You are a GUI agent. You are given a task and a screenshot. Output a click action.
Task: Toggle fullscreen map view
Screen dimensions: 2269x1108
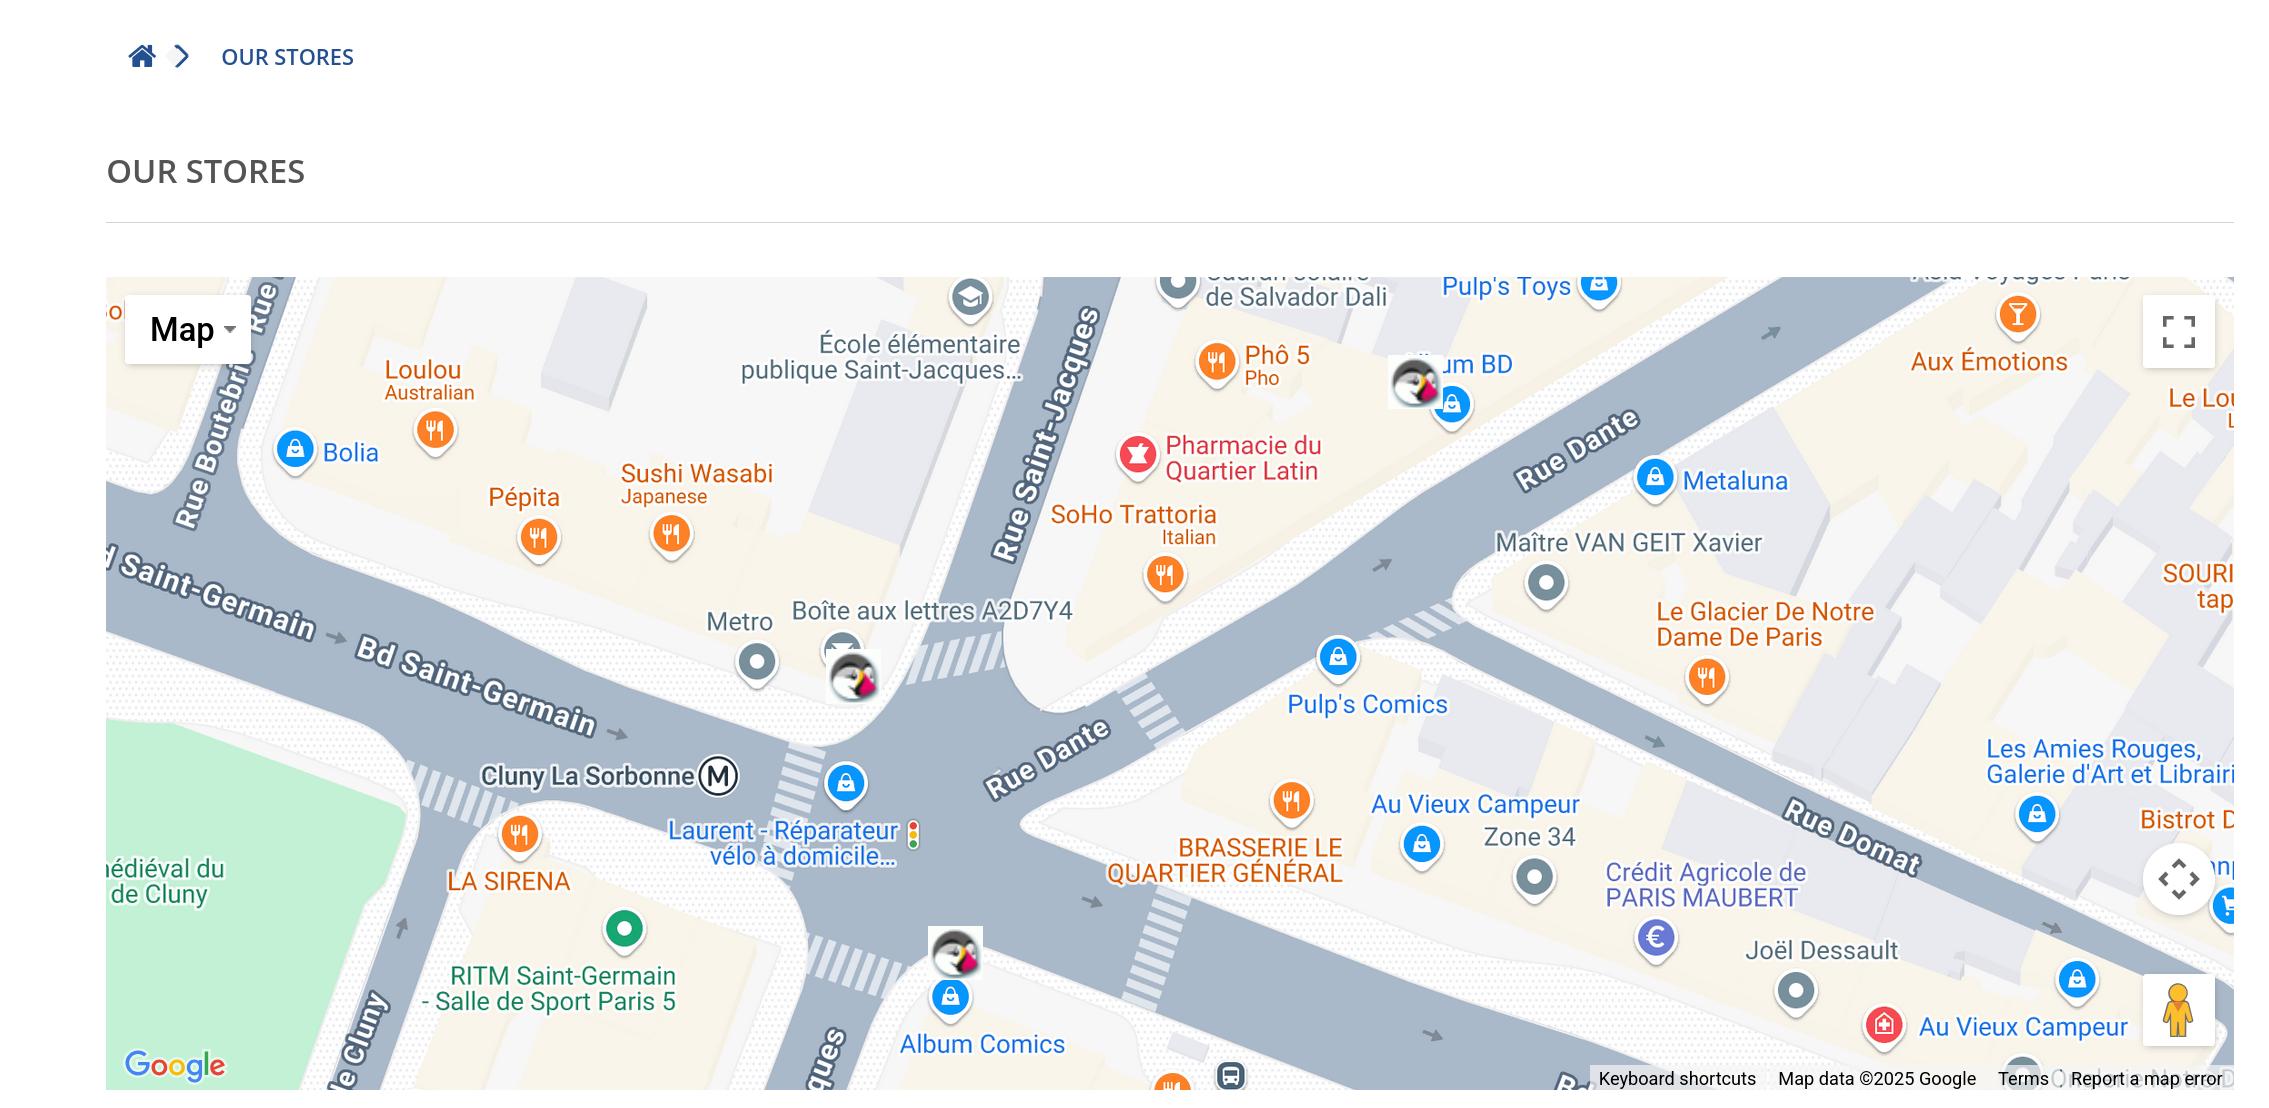coord(2178,331)
